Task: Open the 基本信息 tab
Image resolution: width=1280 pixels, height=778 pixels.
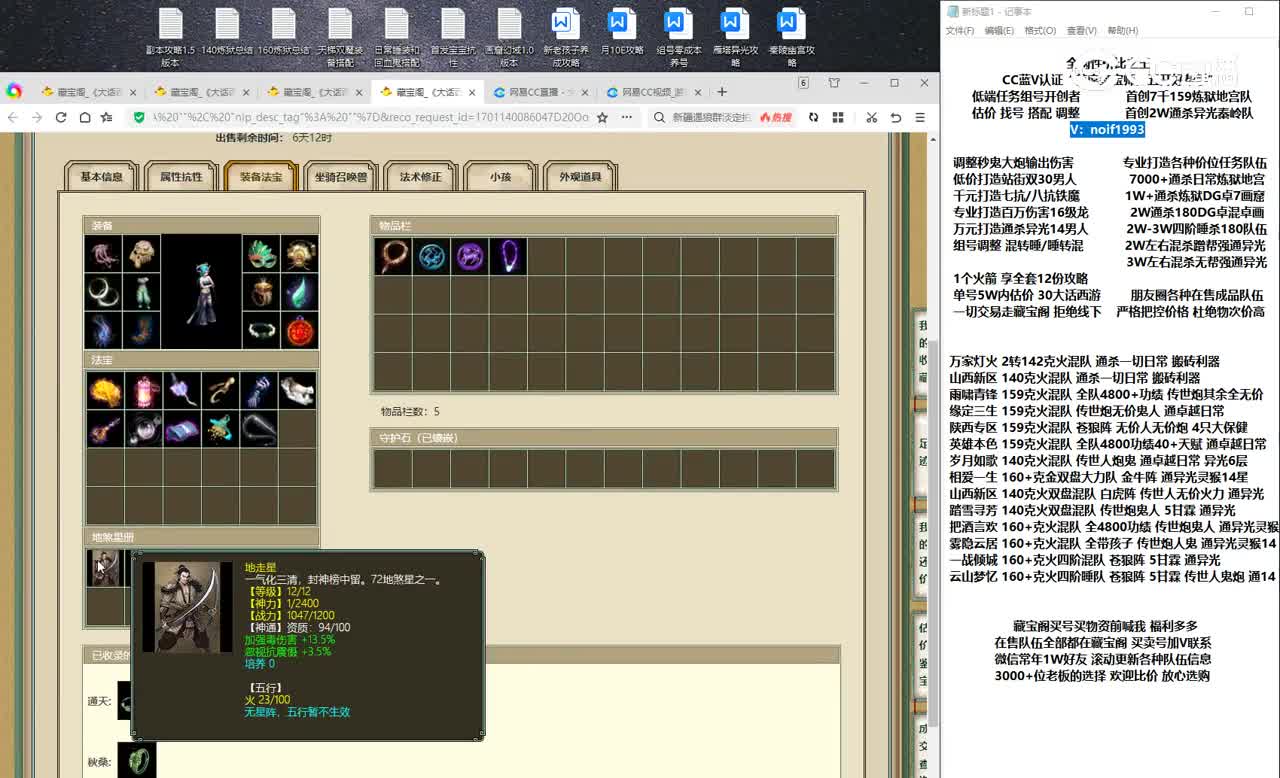Action: point(101,177)
